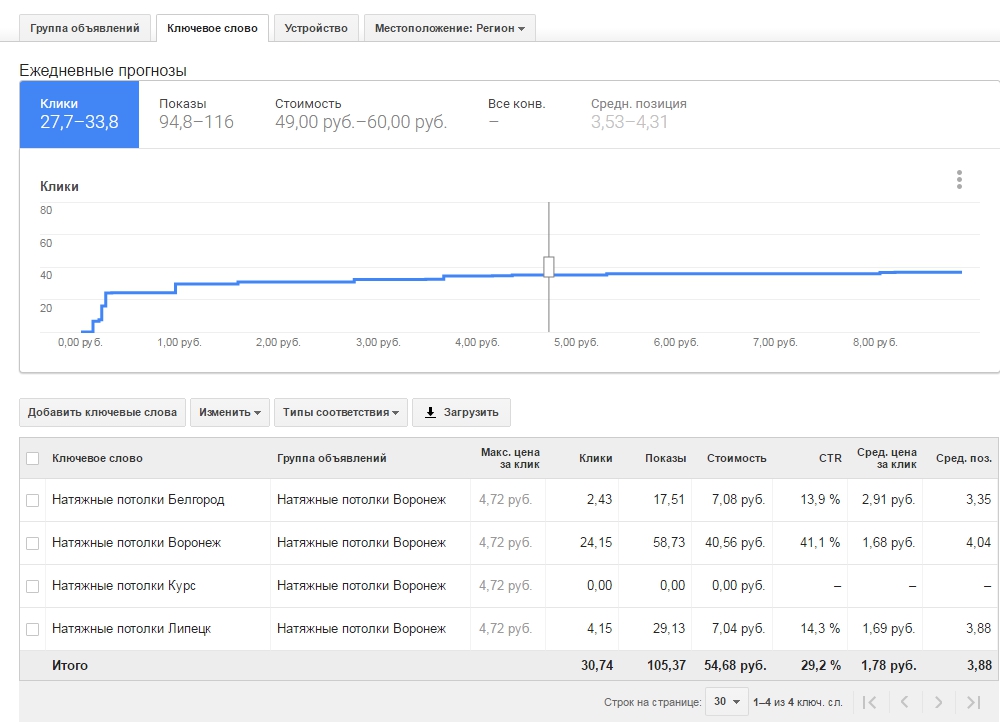Screen dimensions: 1000x724
Task: Open the chart options menu via three-dot icon
Action: (x=959, y=180)
